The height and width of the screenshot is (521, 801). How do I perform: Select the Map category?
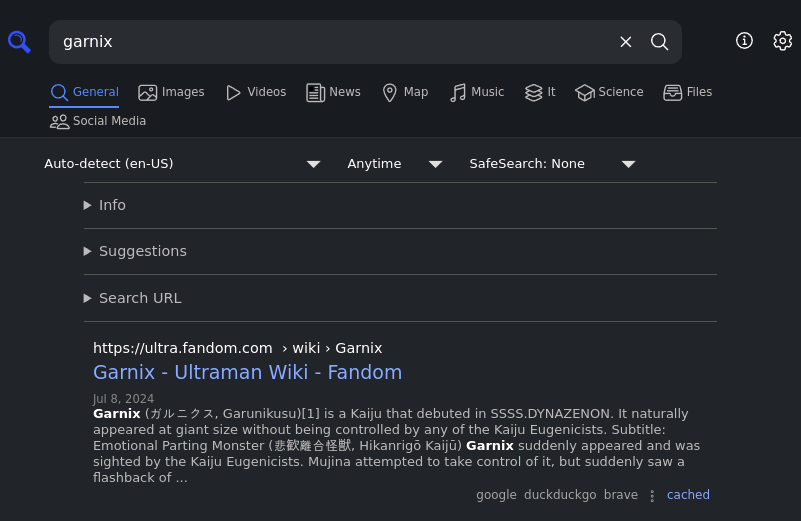coord(405,92)
